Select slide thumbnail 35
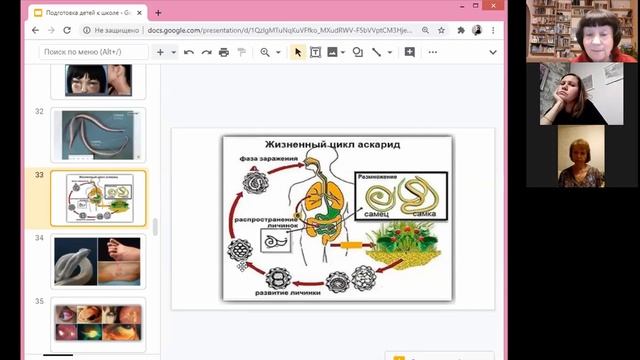This screenshot has width=640, height=360. 98,324
